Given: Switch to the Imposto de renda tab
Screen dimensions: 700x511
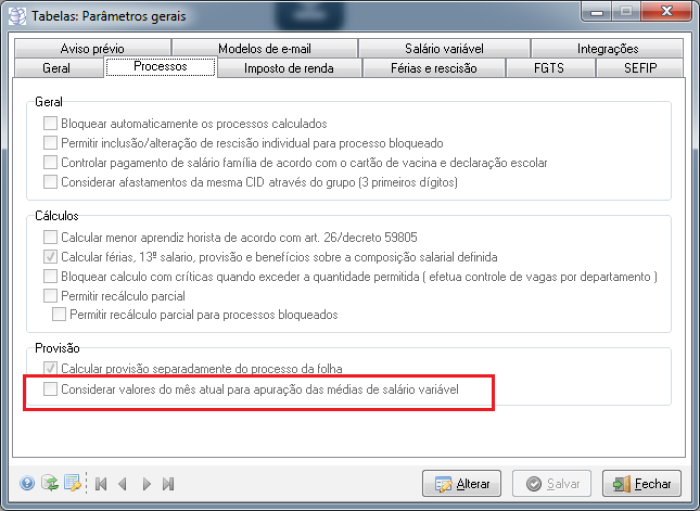Looking at the screenshot, I should pyautogui.click(x=289, y=68).
